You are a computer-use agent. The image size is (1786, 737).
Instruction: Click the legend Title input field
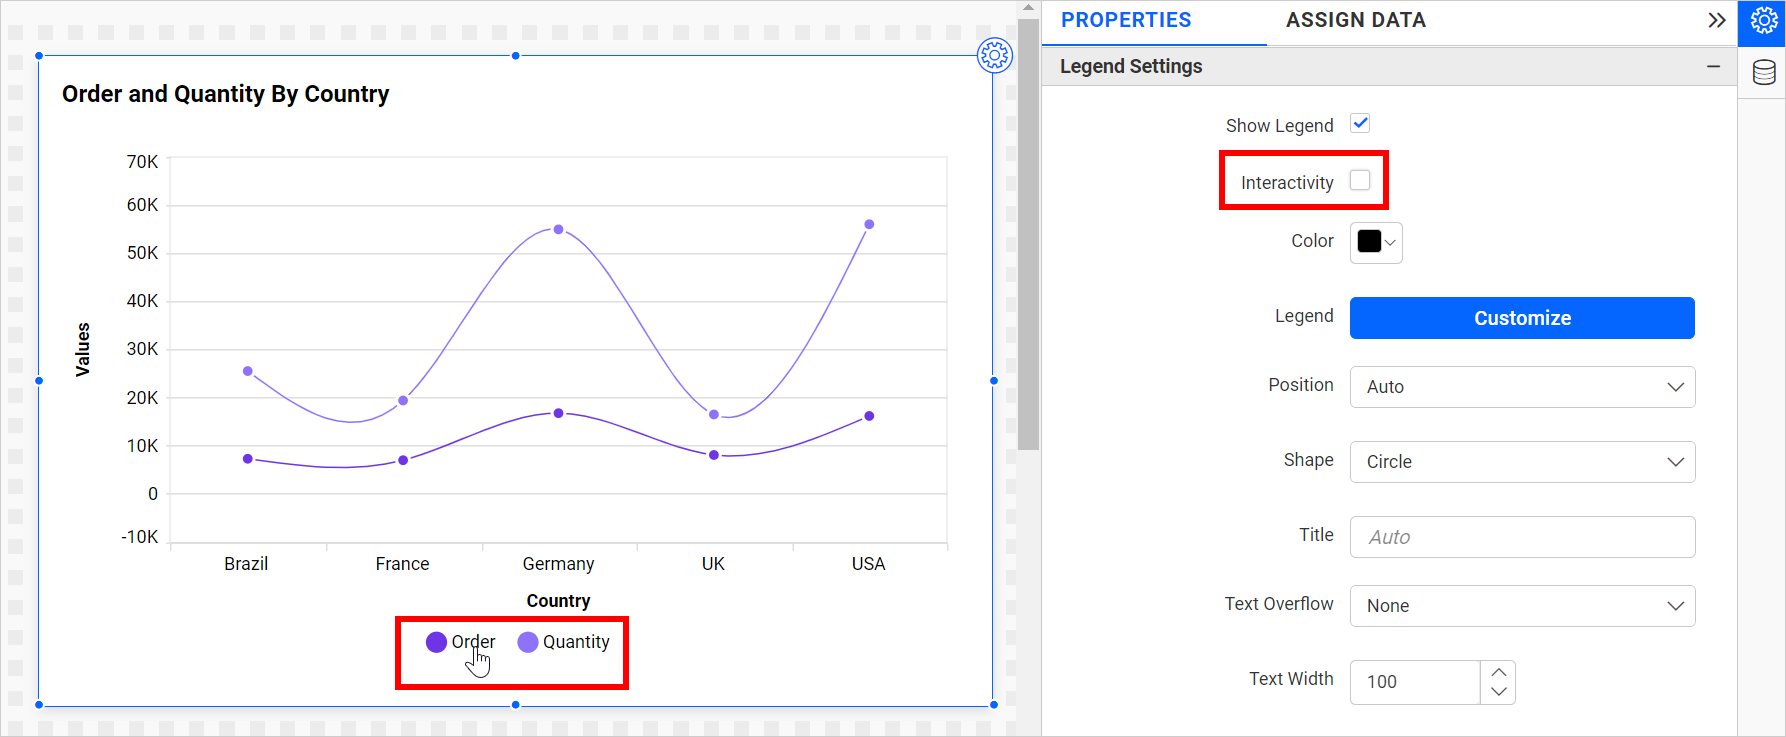1522,537
